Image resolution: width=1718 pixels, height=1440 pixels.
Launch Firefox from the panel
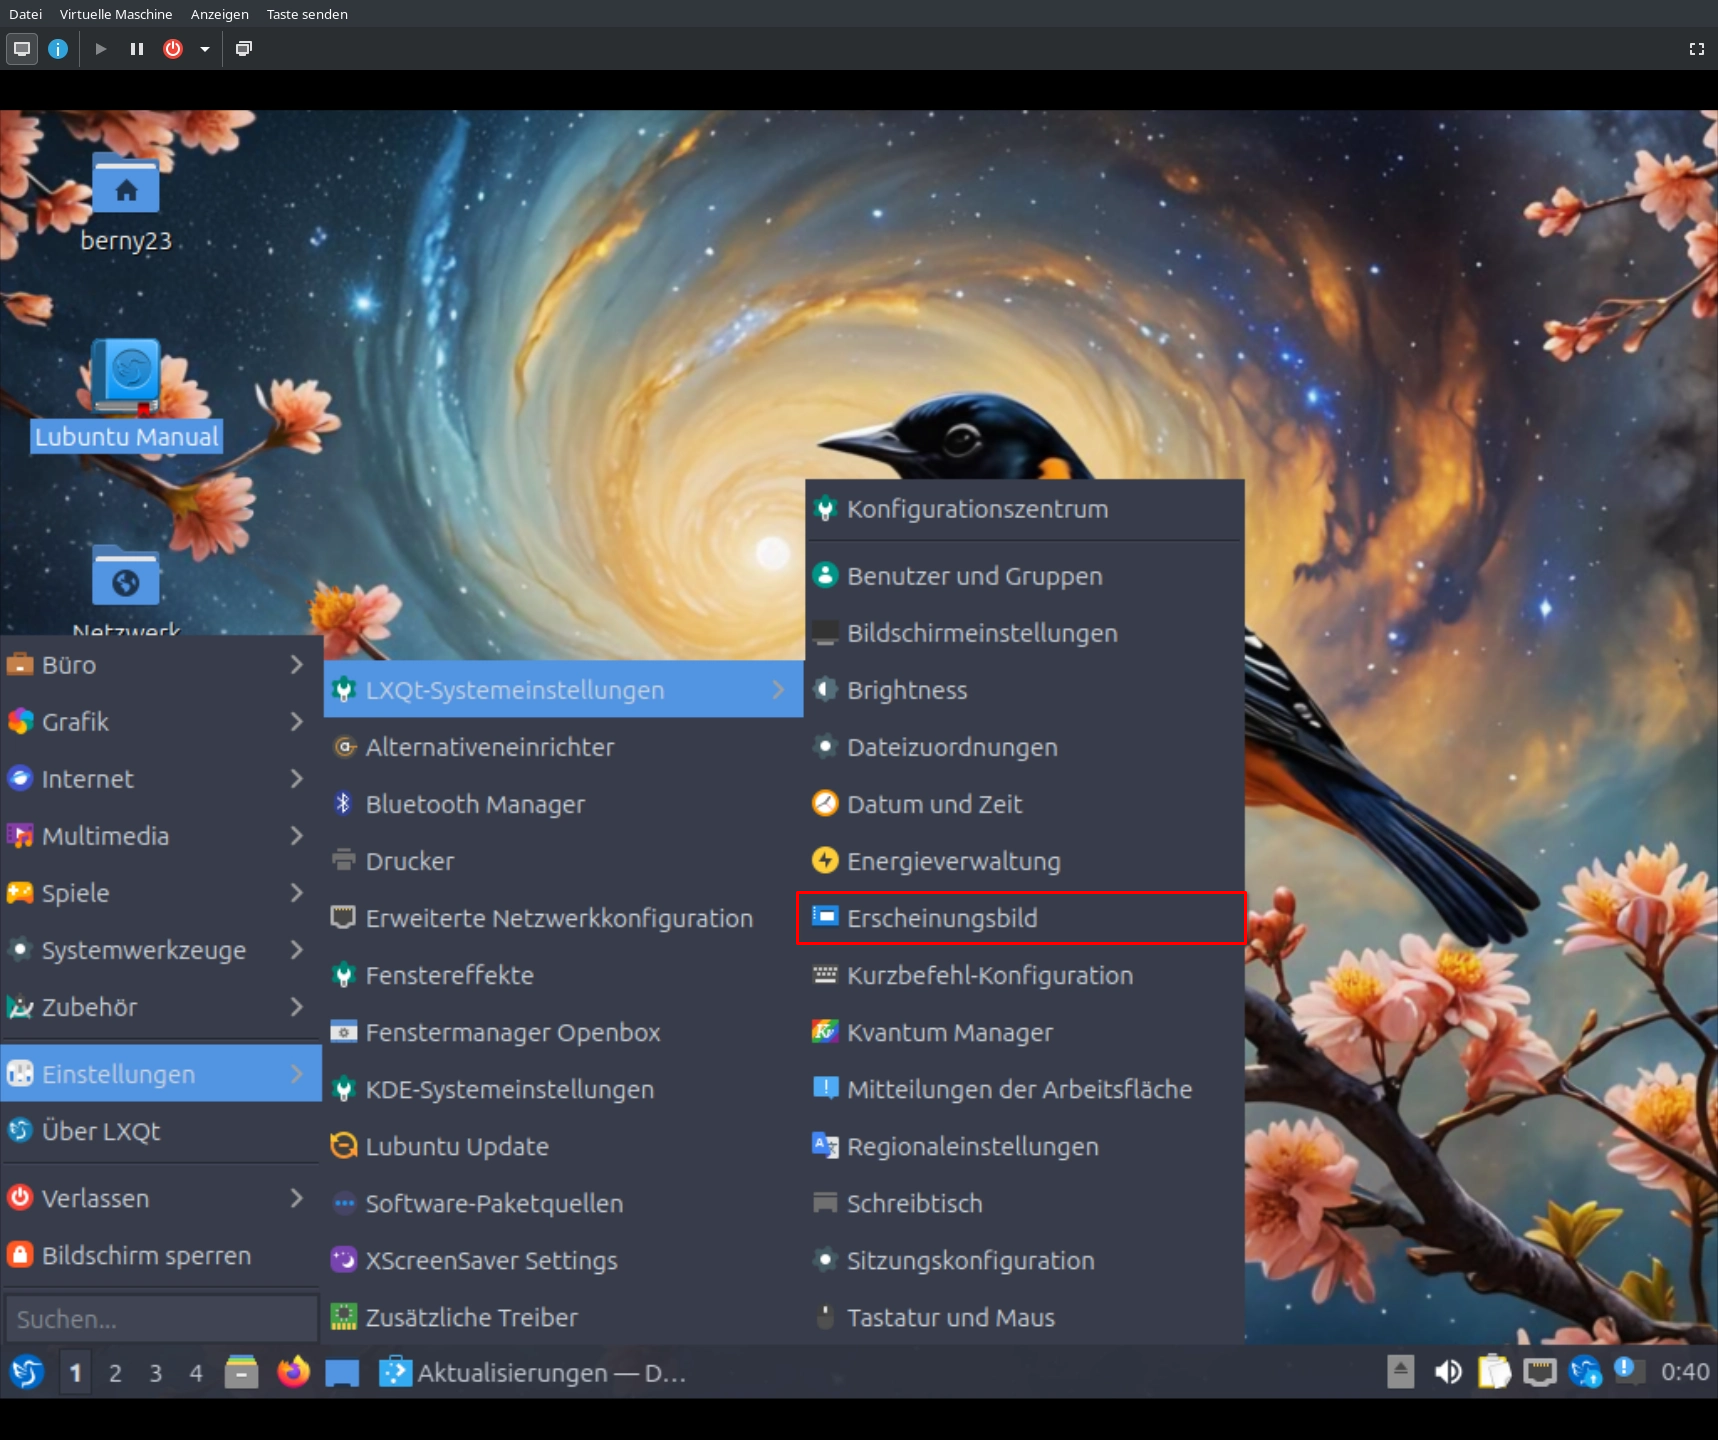293,1372
